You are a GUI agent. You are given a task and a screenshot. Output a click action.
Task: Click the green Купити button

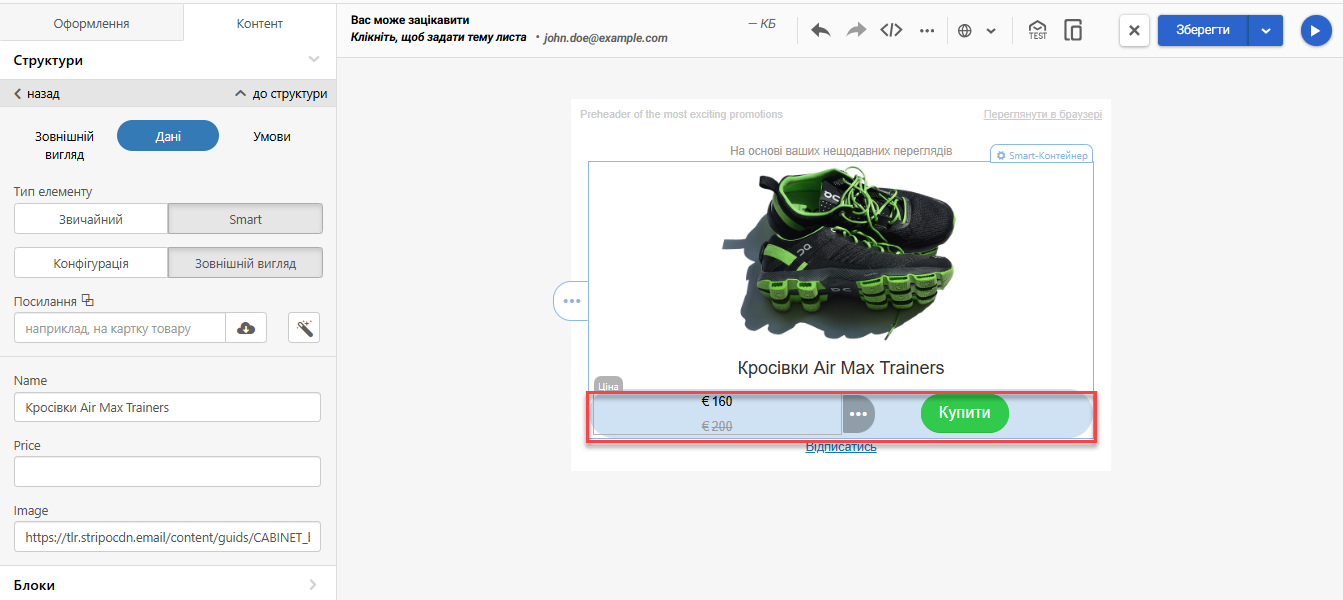965,413
